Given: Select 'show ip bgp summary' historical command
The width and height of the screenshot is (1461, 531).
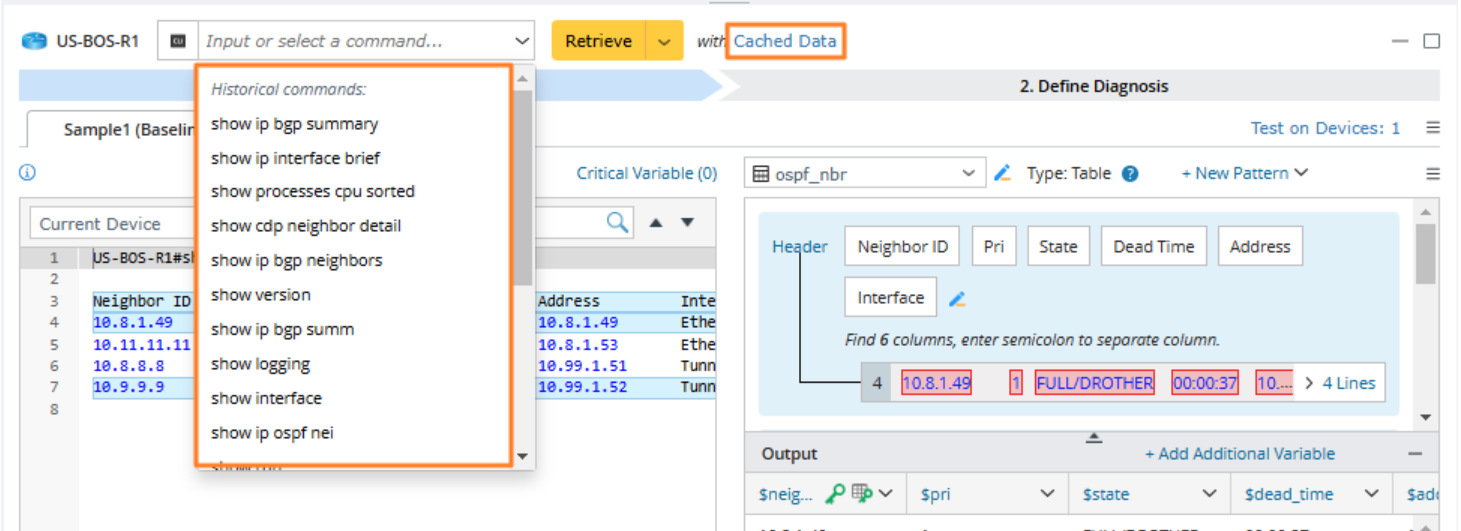Looking at the screenshot, I should click(x=294, y=124).
